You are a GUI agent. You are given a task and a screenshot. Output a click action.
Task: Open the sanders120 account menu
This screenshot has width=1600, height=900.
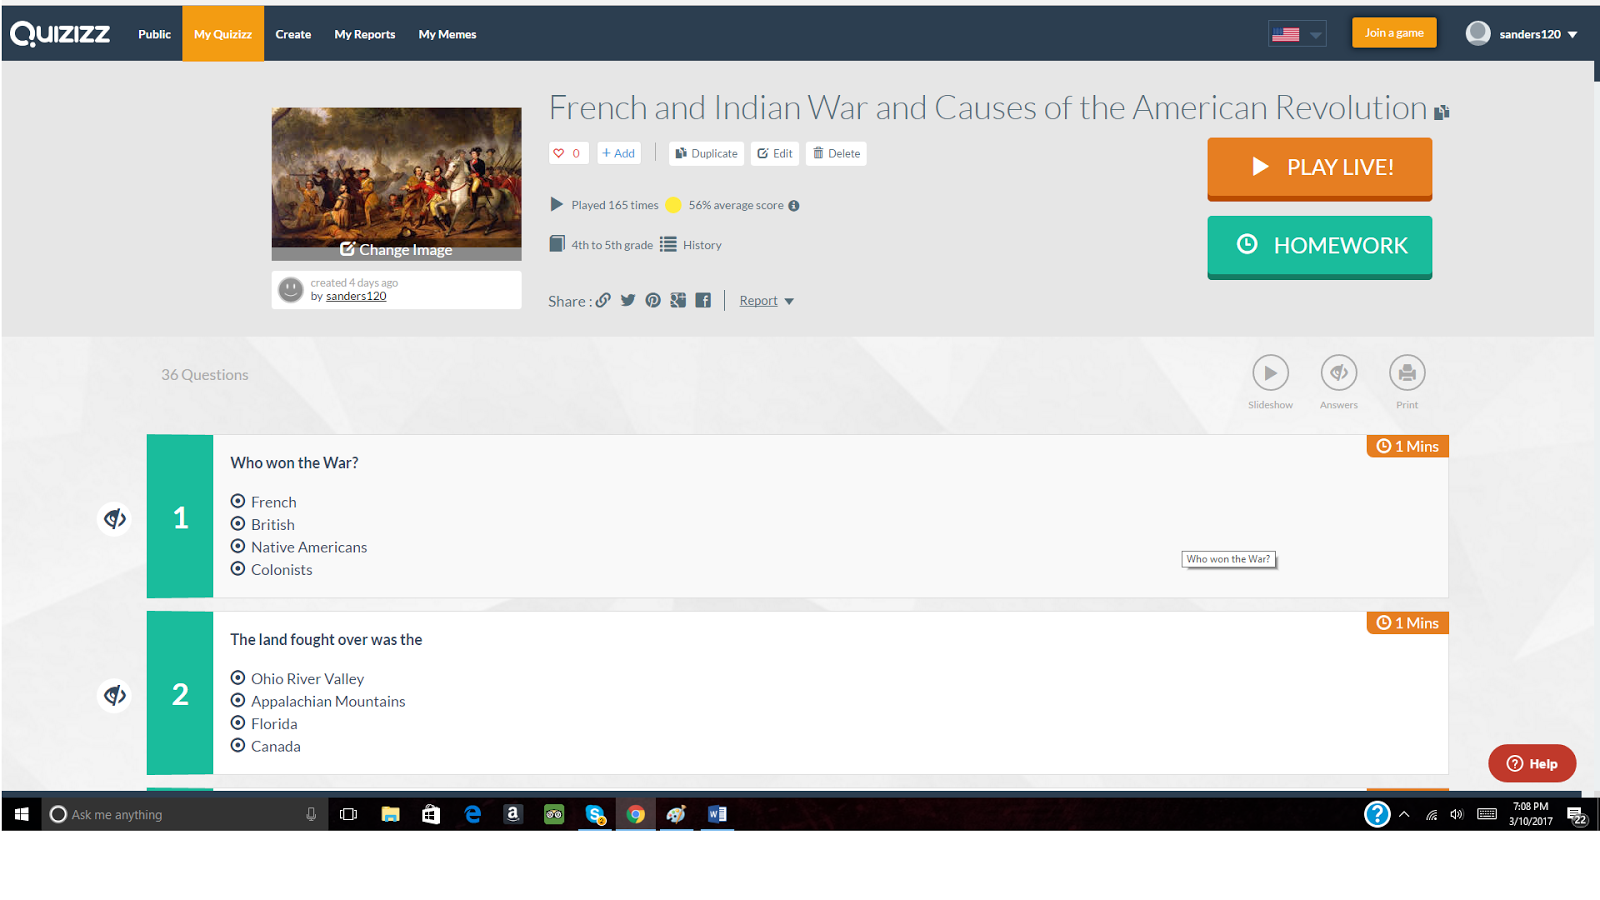click(1522, 34)
